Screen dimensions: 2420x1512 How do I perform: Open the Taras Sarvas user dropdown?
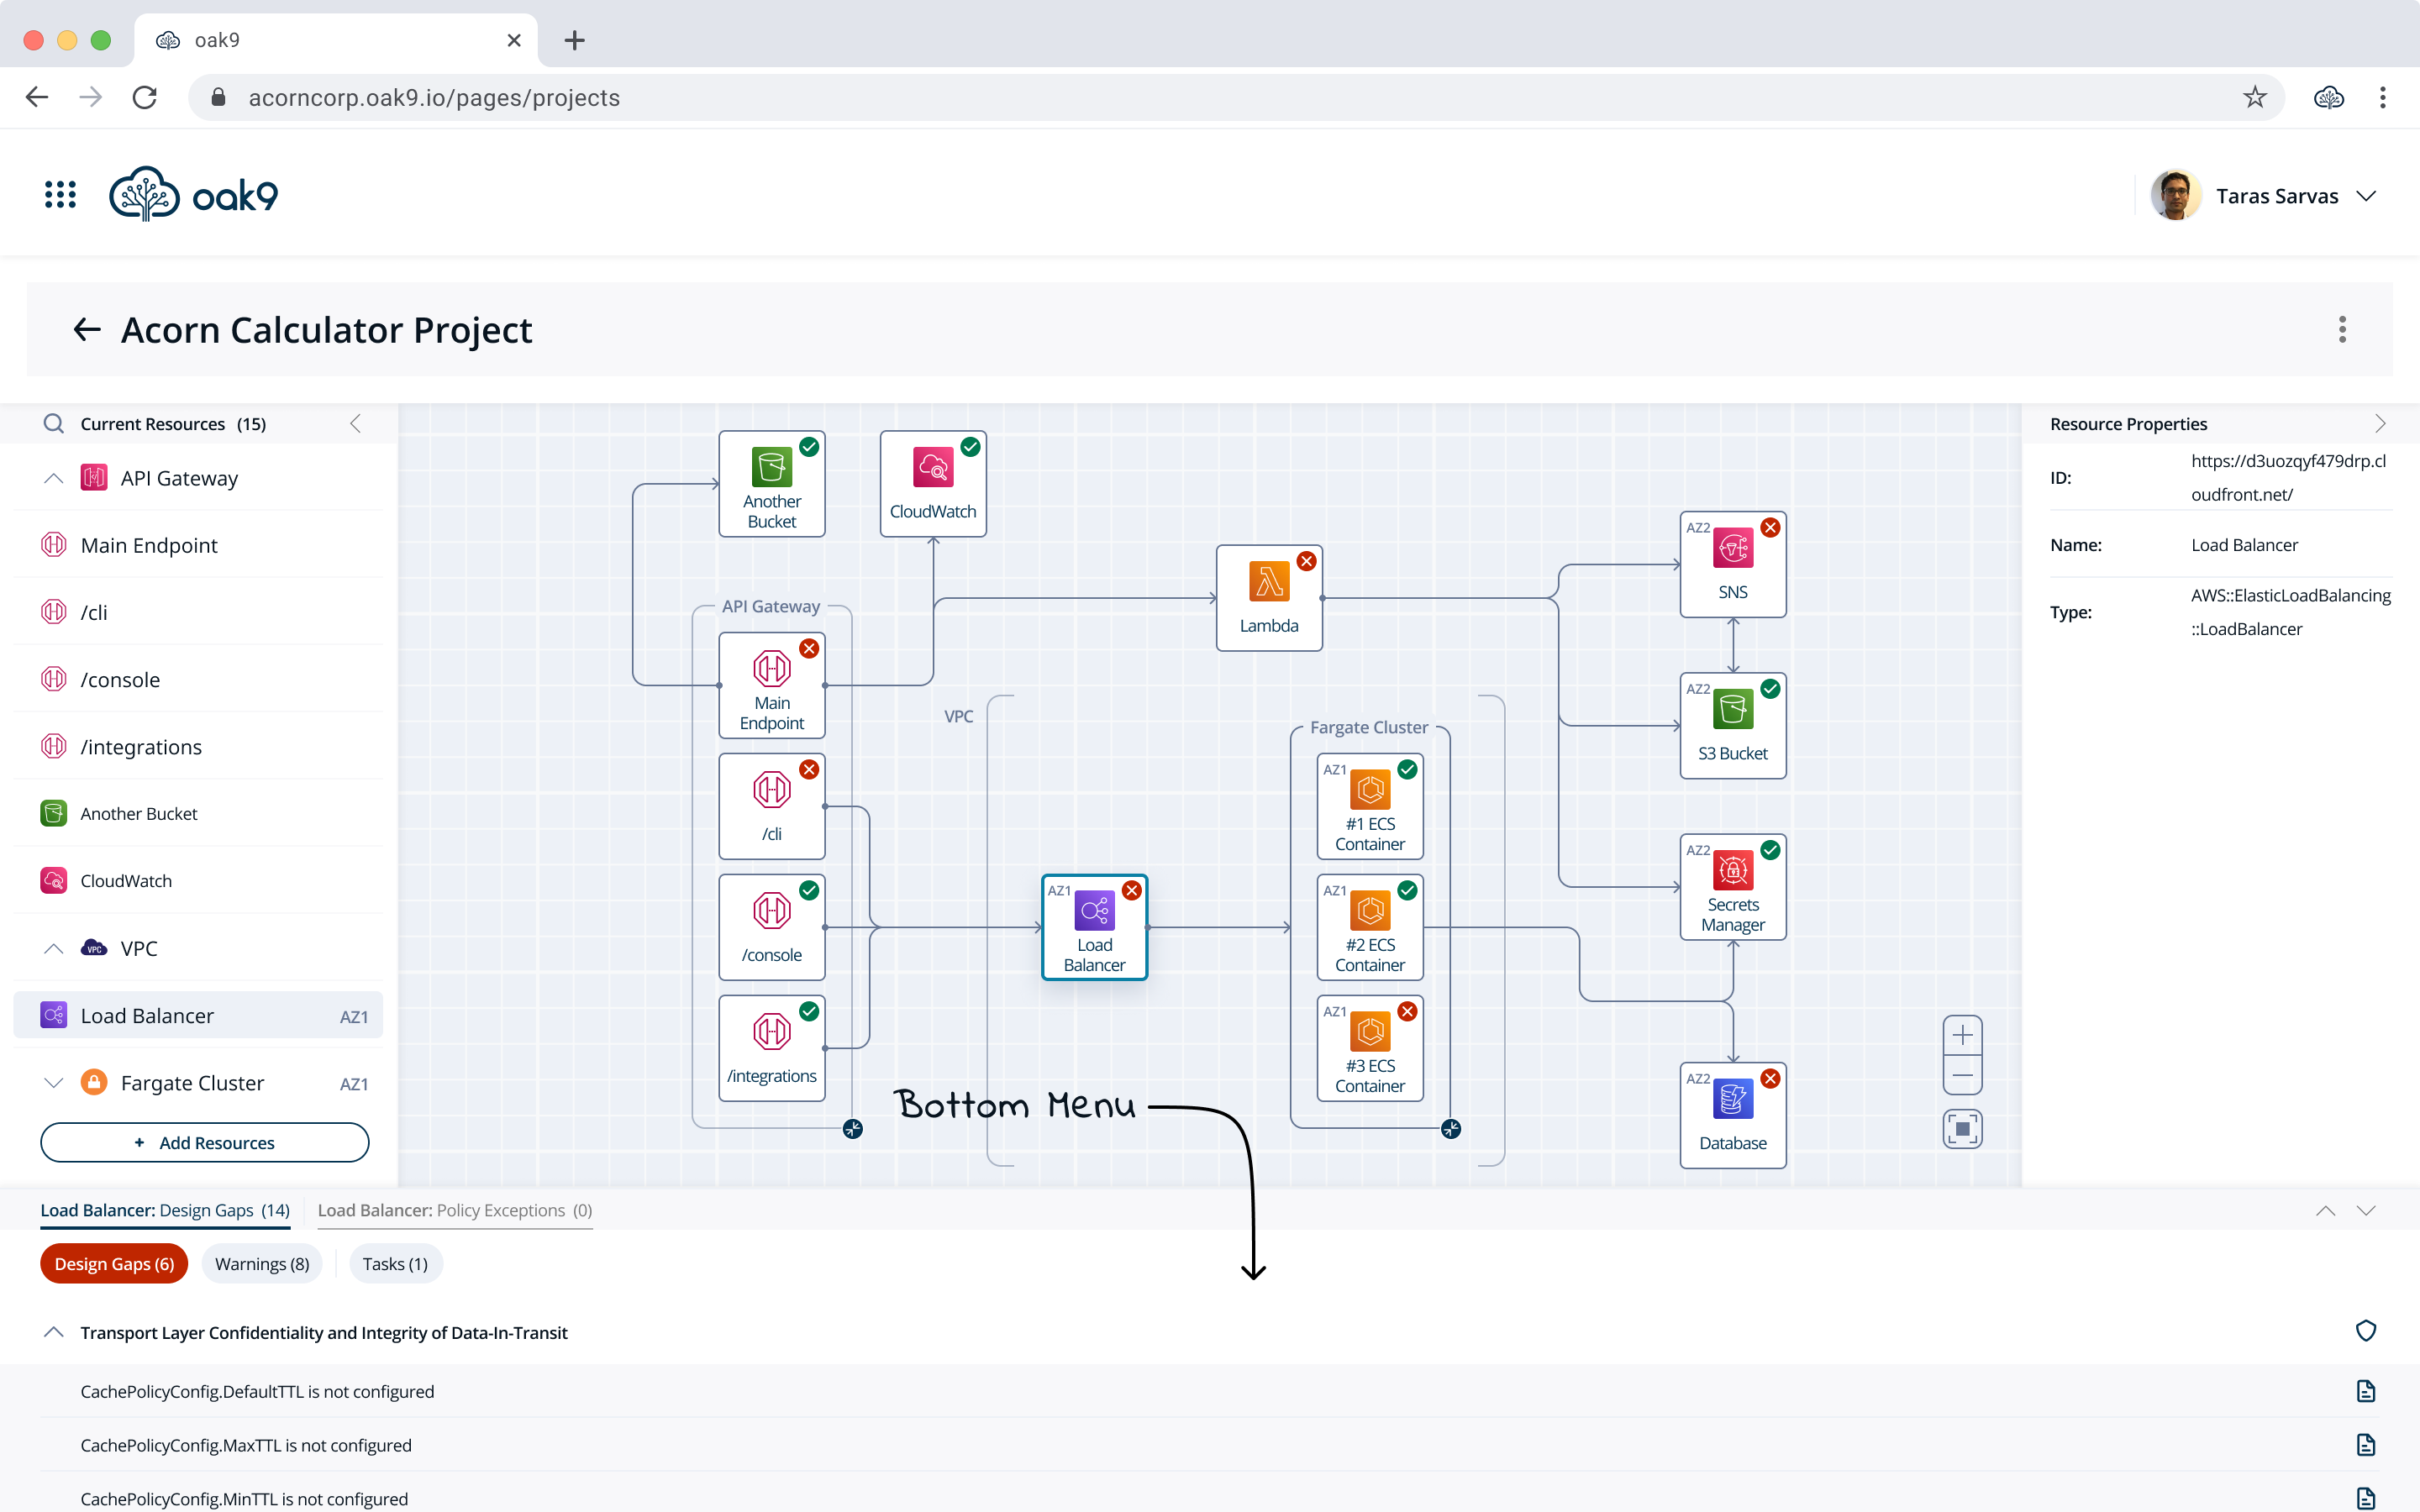tap(2366, 196)
